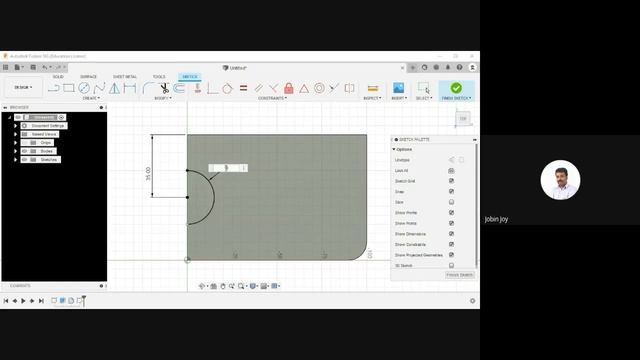
Task: Open the Create dropdown menu
Action: pos(91,98)
